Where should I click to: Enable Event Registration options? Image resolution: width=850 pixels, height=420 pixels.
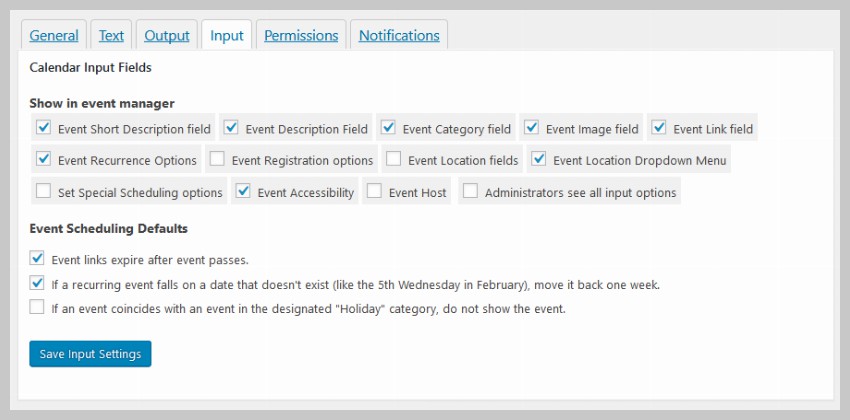[217, 159]
